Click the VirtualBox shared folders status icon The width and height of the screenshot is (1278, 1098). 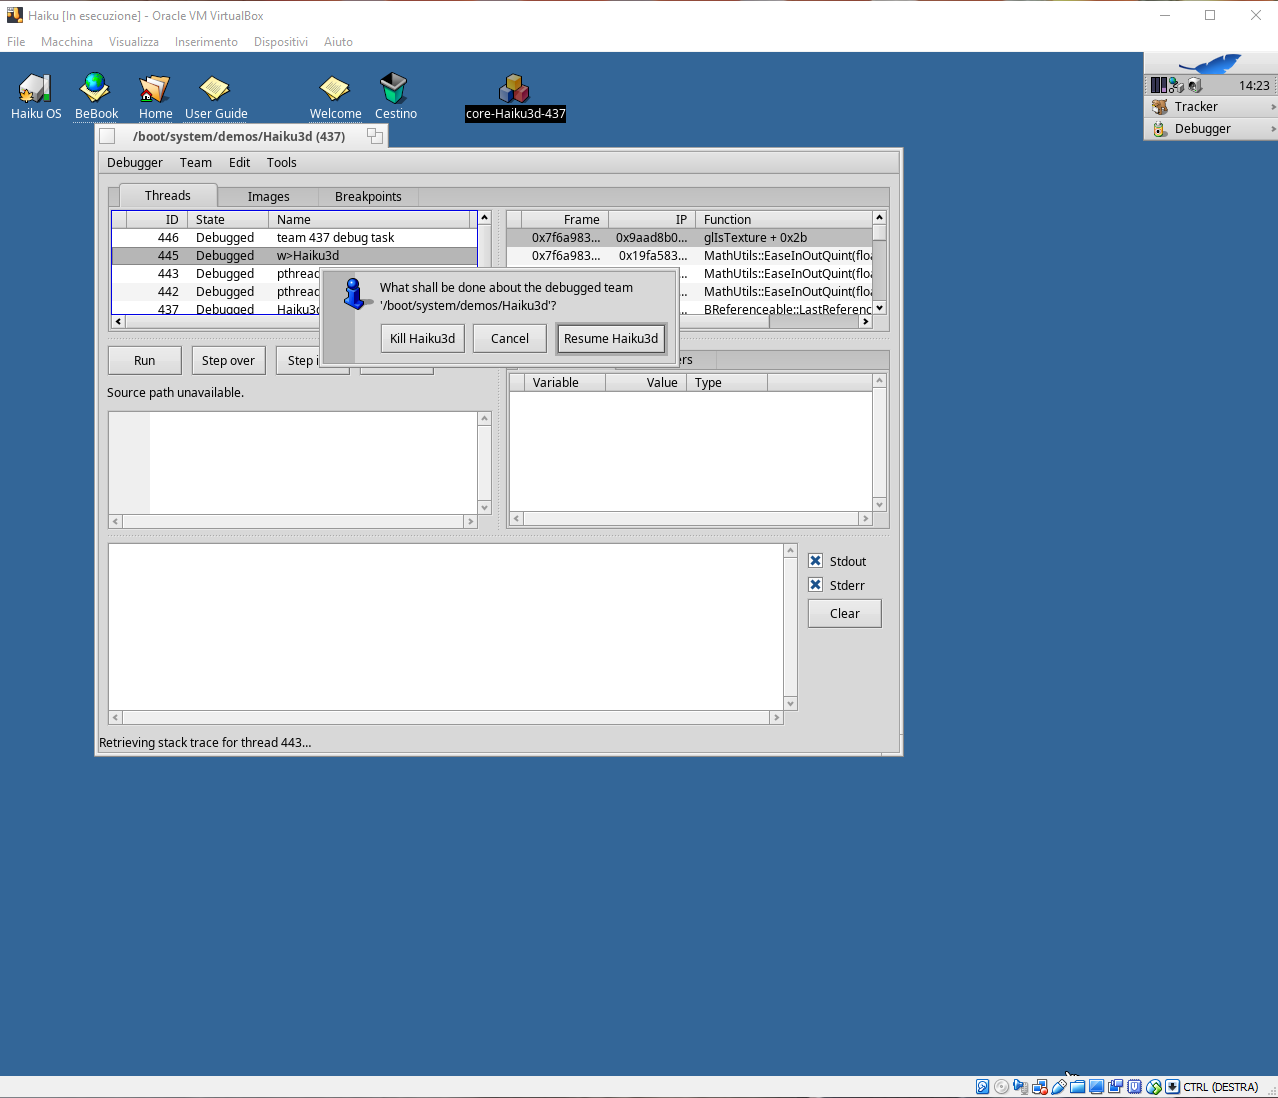click(1077, 1087)
